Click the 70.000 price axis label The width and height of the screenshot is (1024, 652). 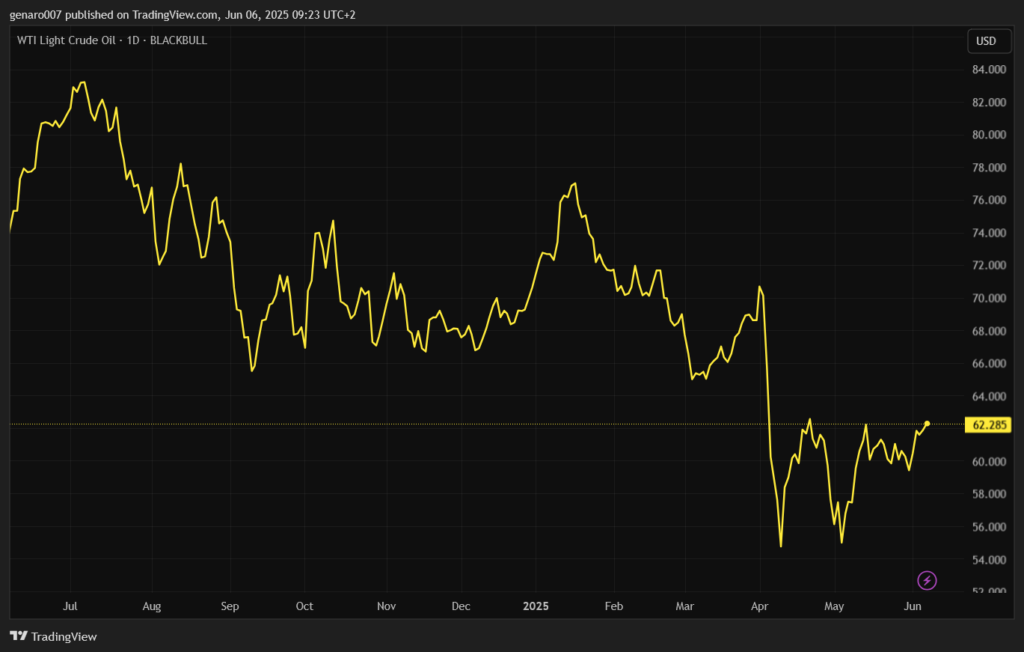(x=987, y=299)
